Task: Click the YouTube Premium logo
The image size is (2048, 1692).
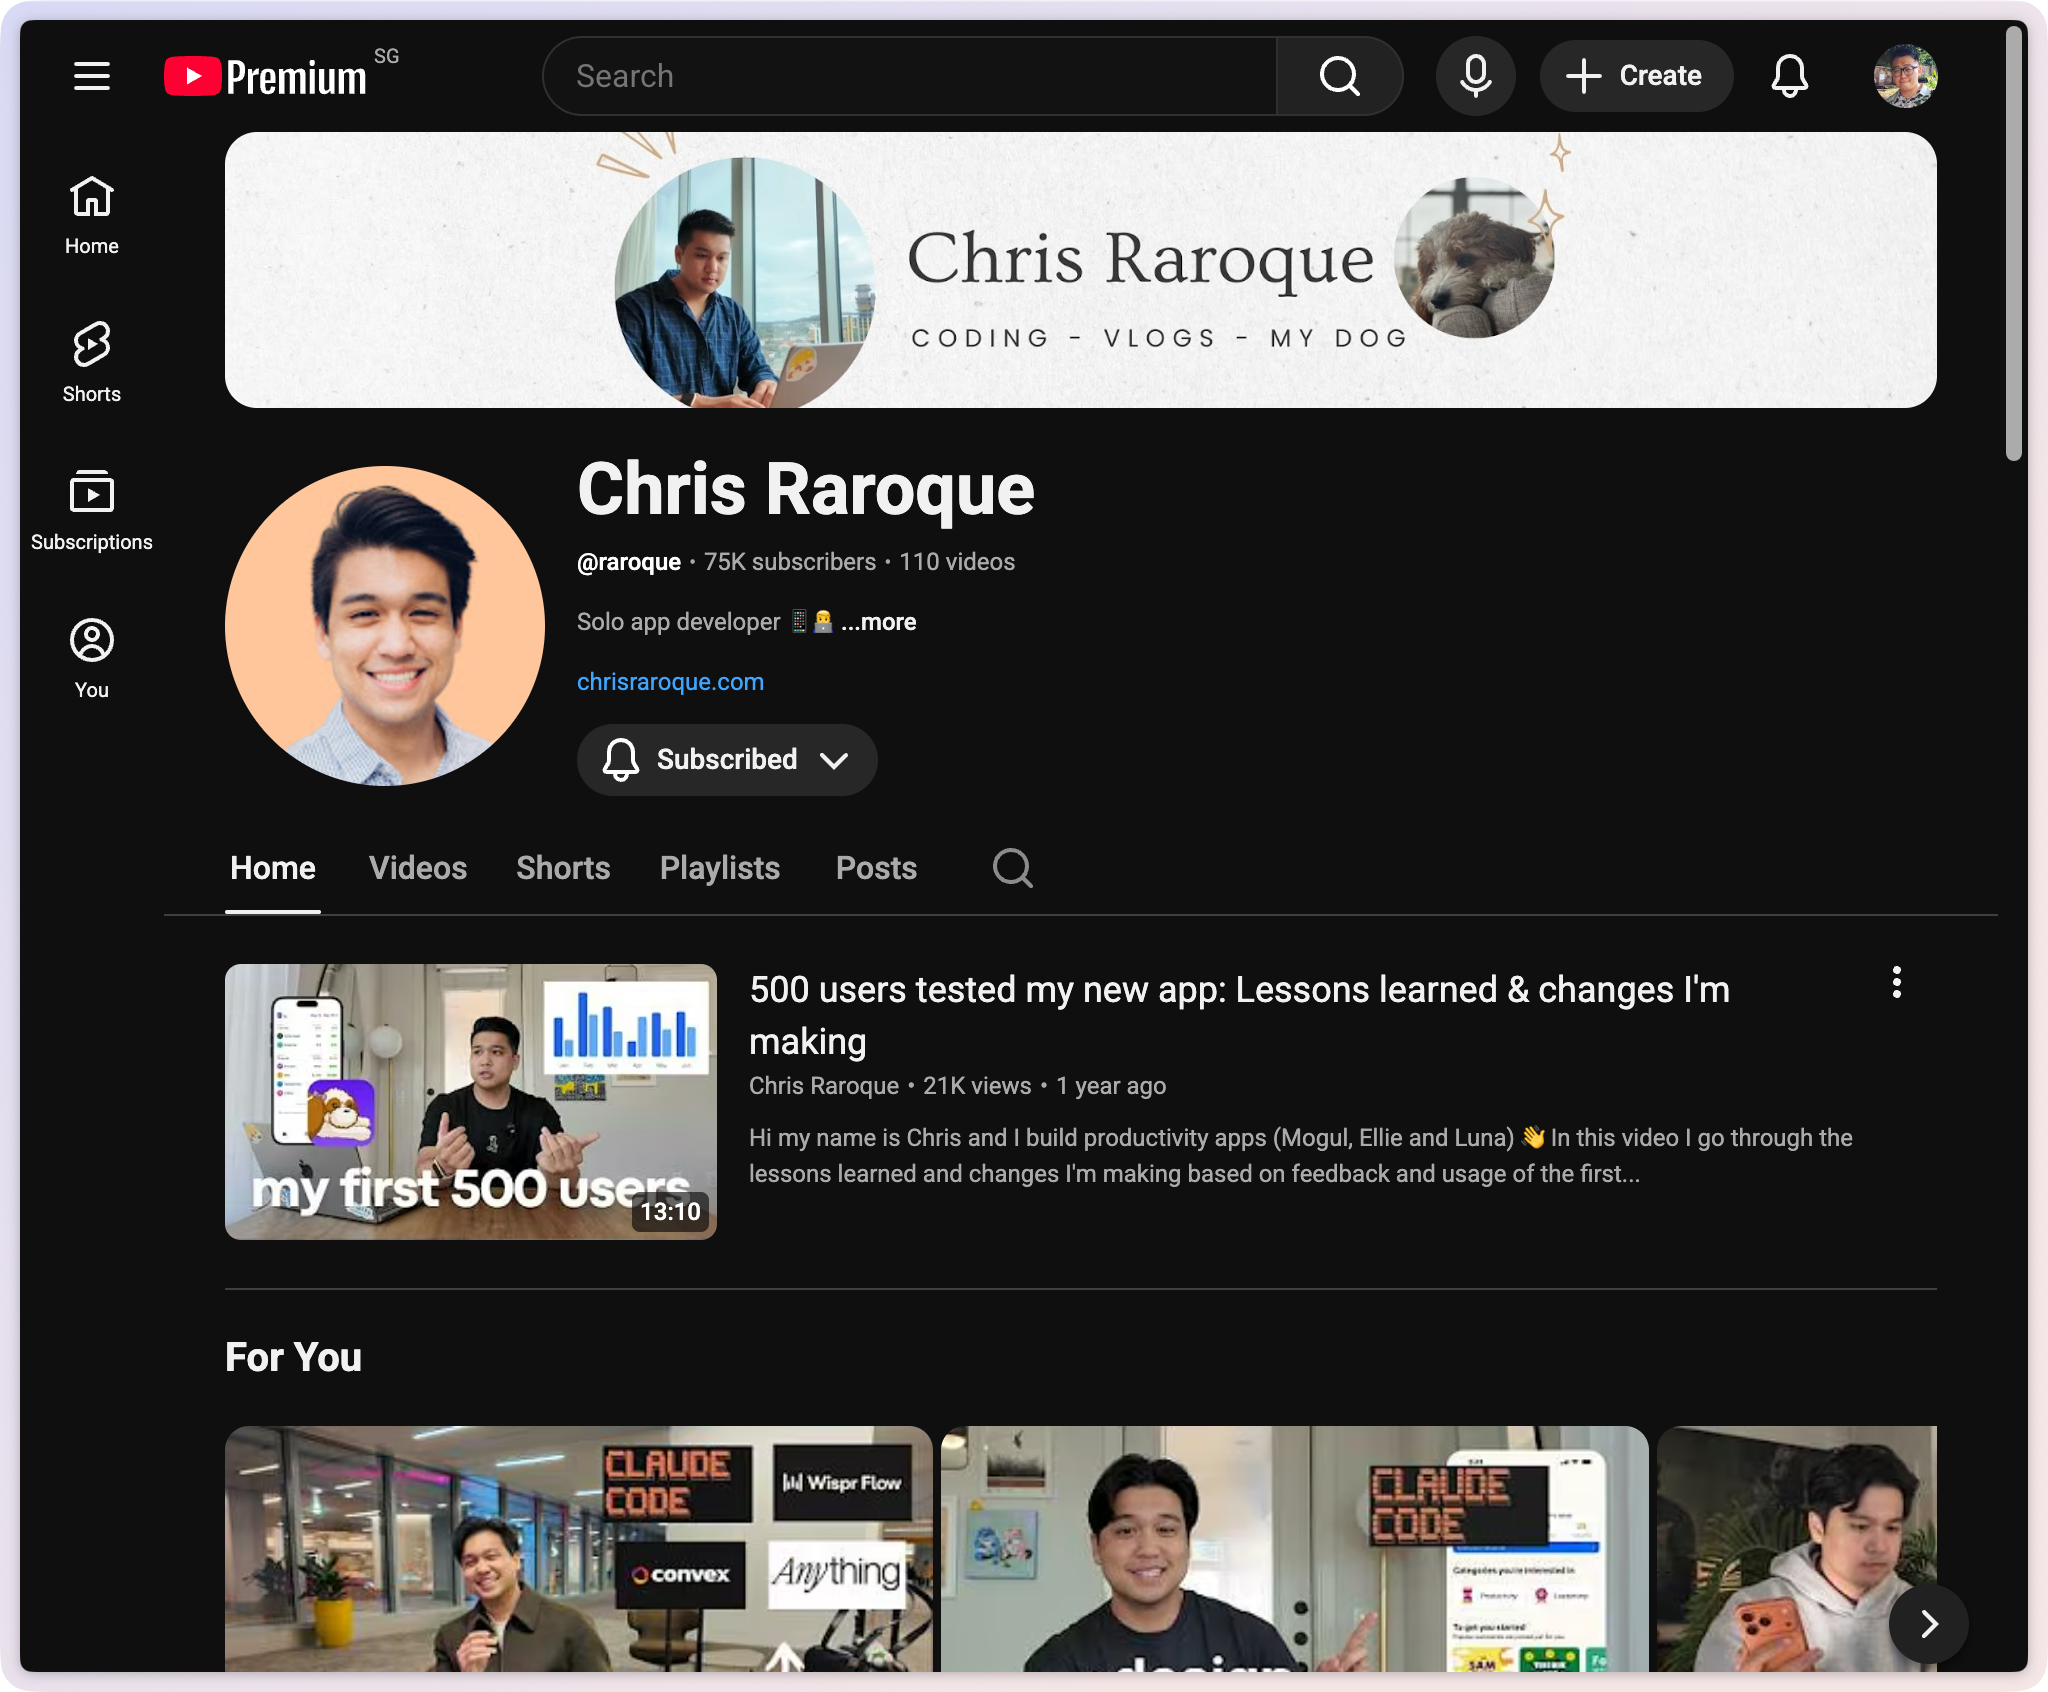Action: pyautogui.click(x=267, y=76)
